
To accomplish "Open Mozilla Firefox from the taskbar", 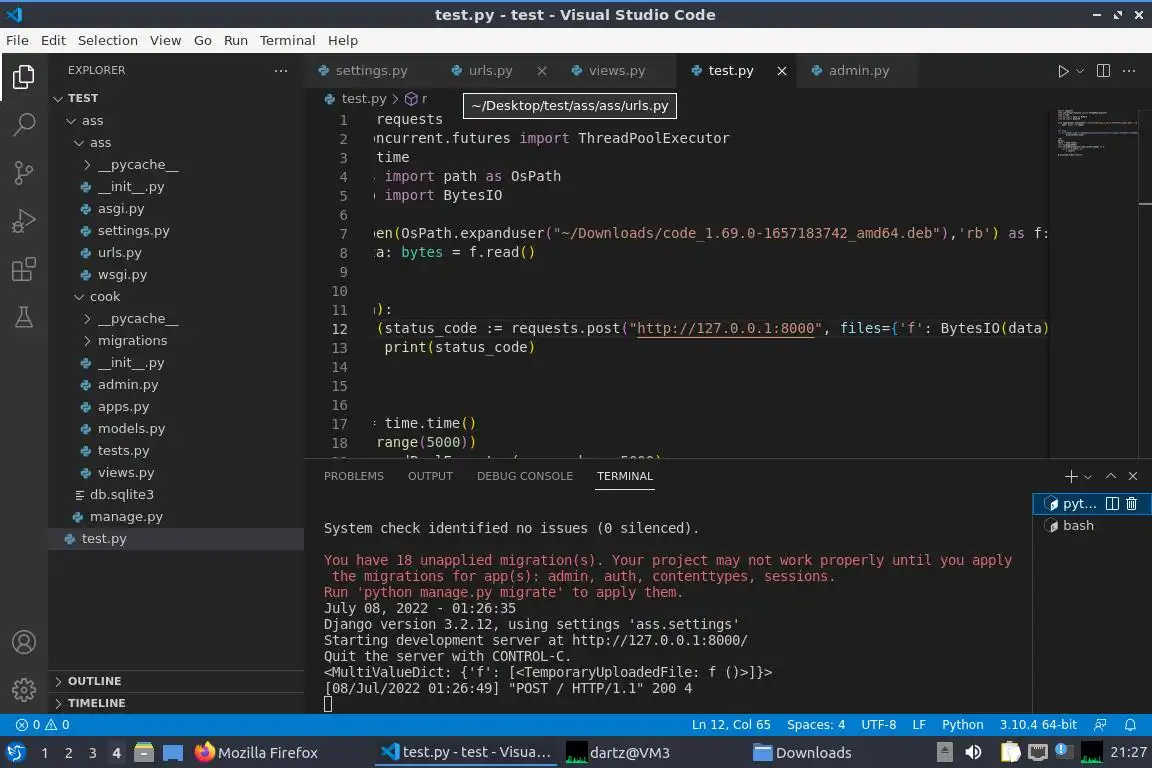I will 257,753.
